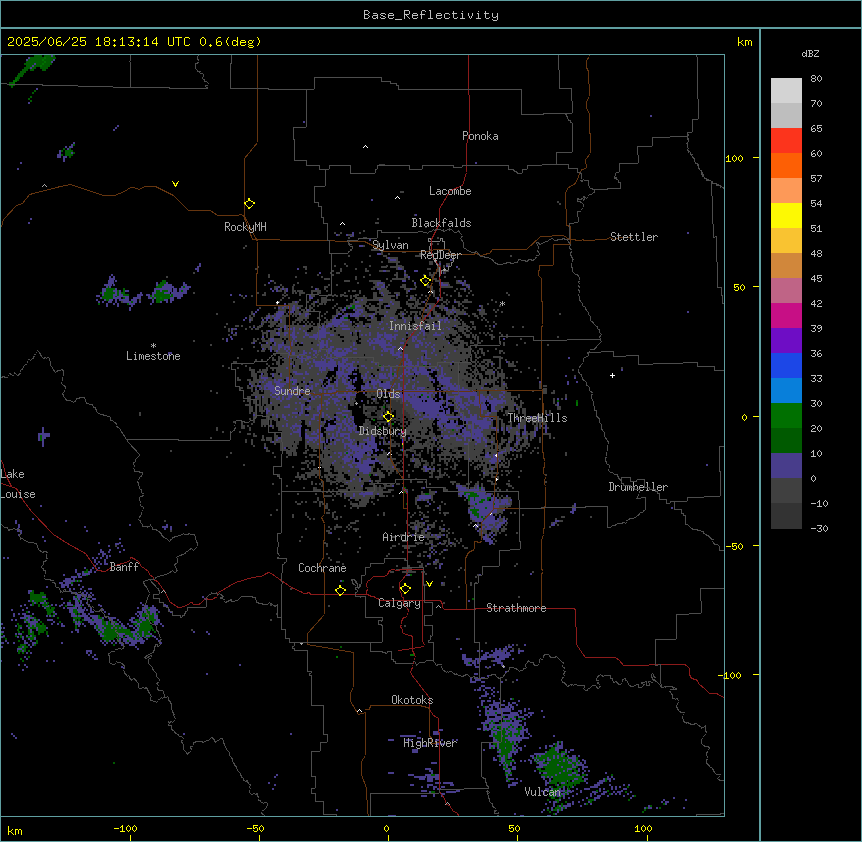The image size is (862, 842).
Task: Click the Ponoka city label
Action: pos(480,136)
